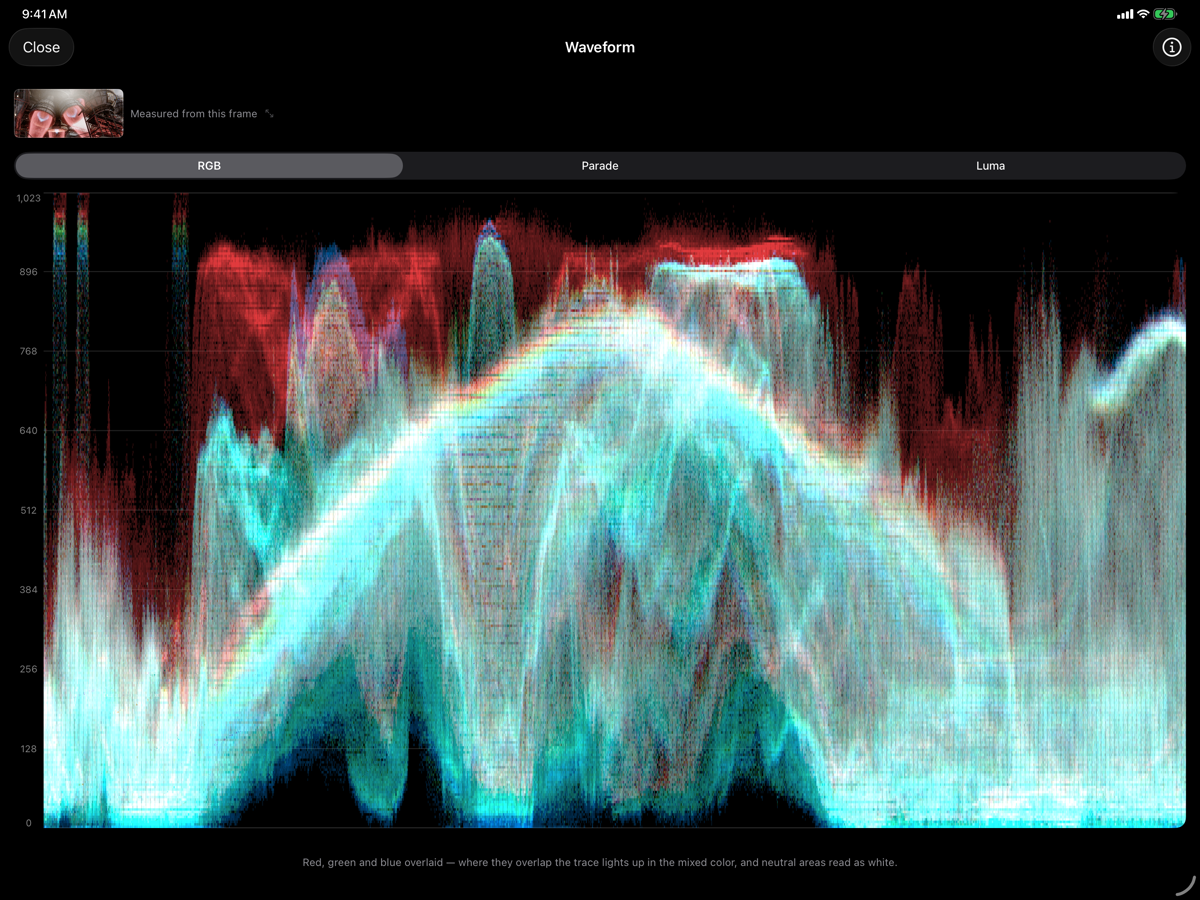Click the 640 axis label
The image size is (1200, 900).
pyautogui.click(x=27, y=431)
